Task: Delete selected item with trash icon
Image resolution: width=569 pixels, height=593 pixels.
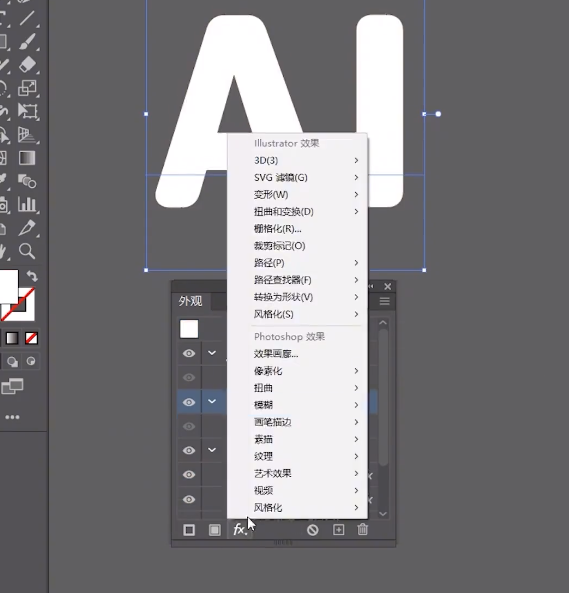Action: tap(363, 529)
